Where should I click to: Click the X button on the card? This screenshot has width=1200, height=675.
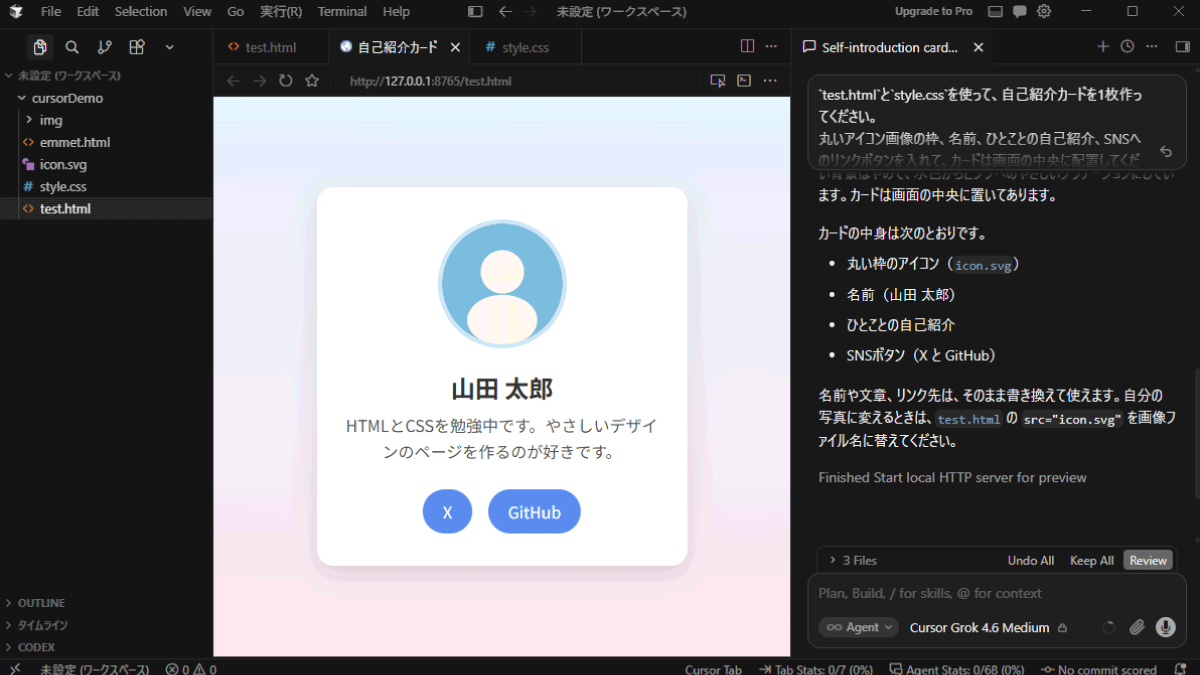click(447, 512)
